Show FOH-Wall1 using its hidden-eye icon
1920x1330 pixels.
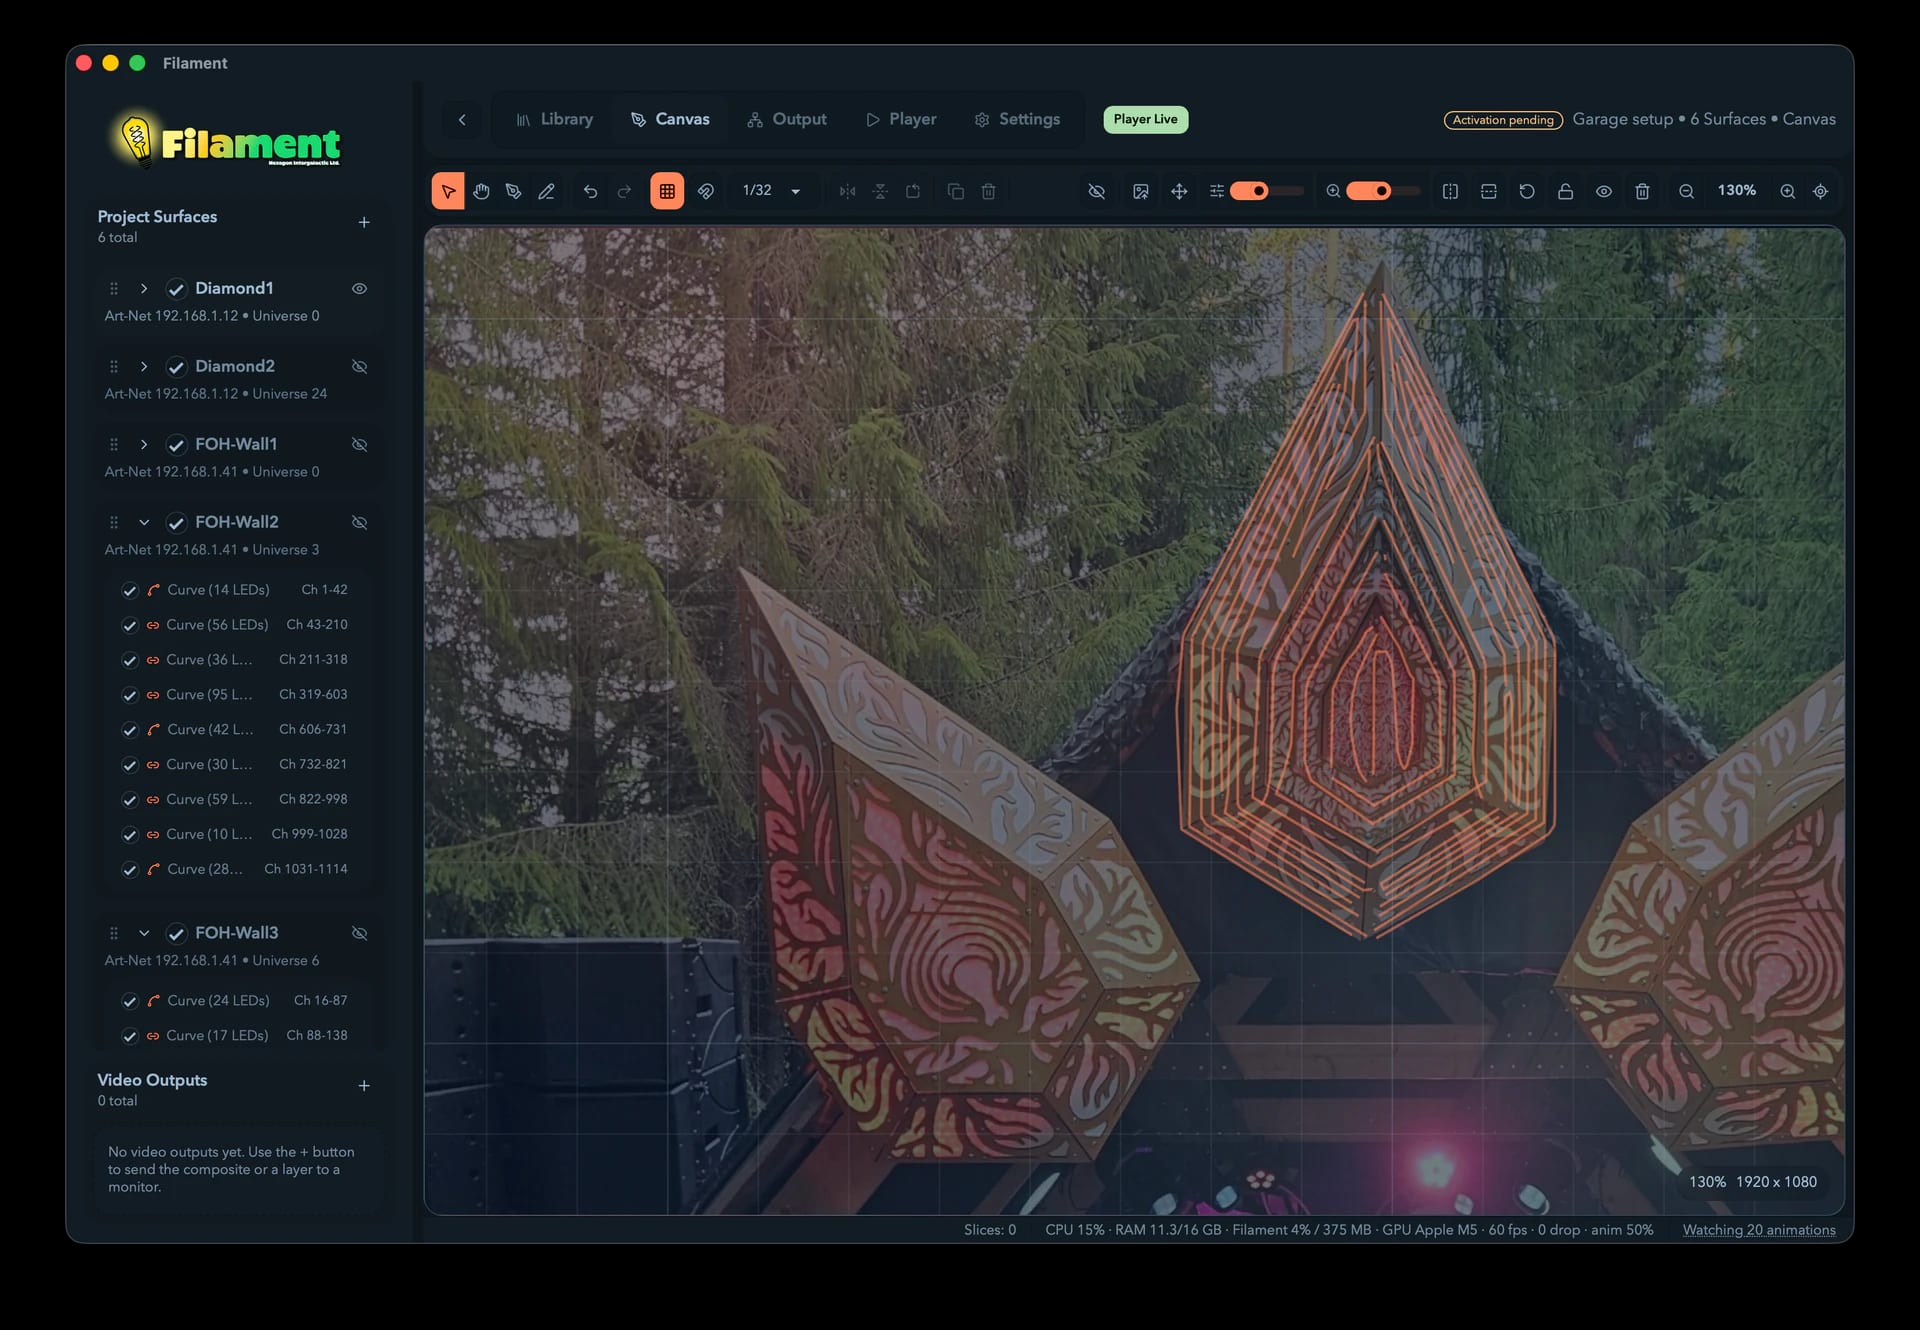tap(360, 444)
